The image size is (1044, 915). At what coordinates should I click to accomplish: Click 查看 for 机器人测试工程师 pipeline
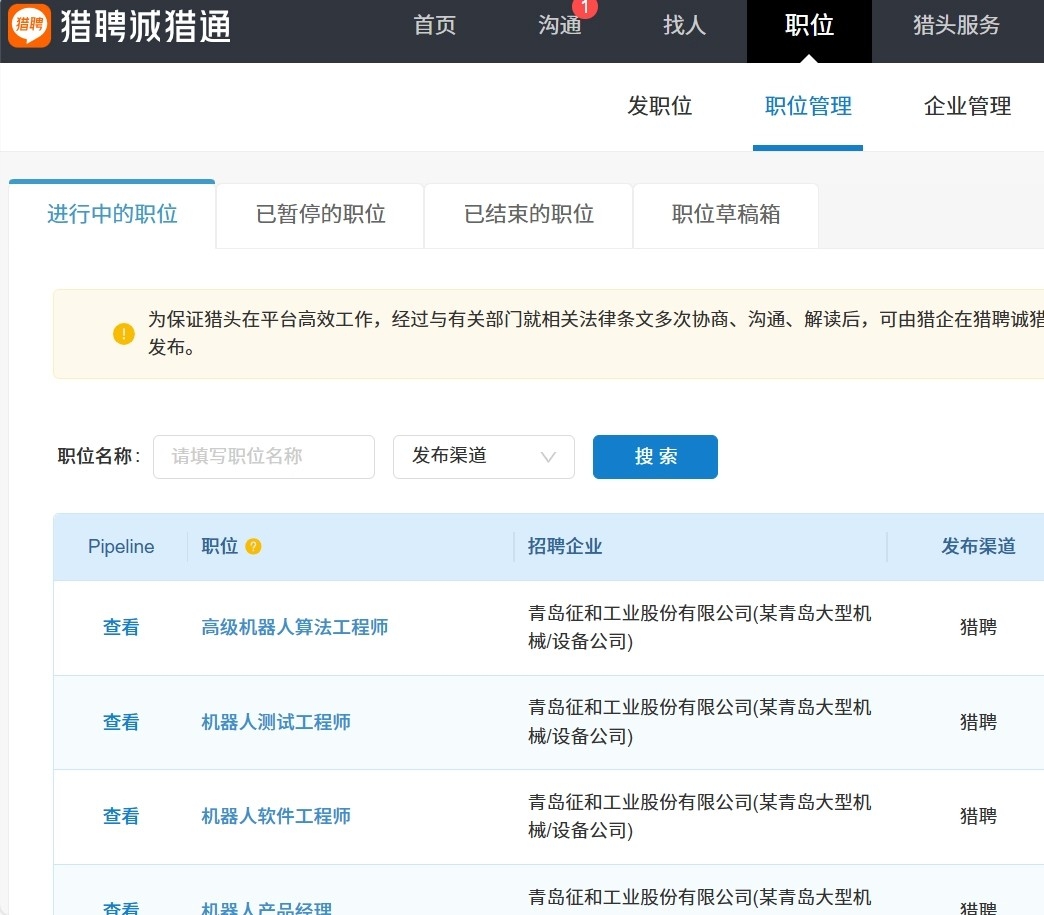[x=121, y=722]
